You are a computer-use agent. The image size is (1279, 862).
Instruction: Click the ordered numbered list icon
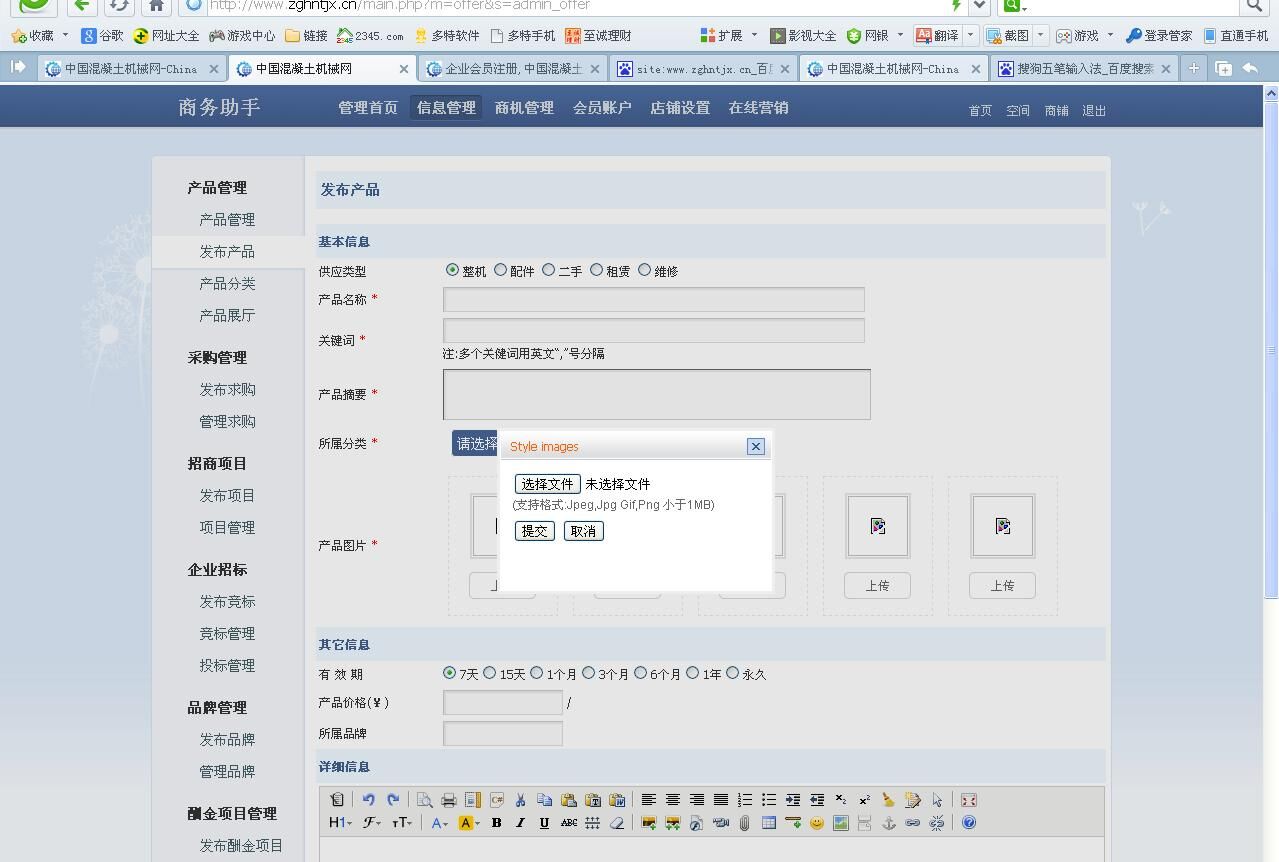pyautogui.click(x=744, y=800)
